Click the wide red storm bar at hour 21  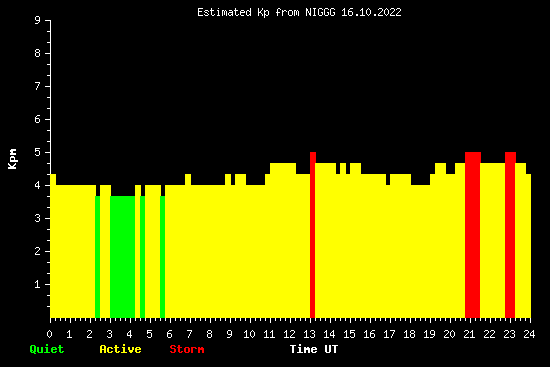(472, 235)
